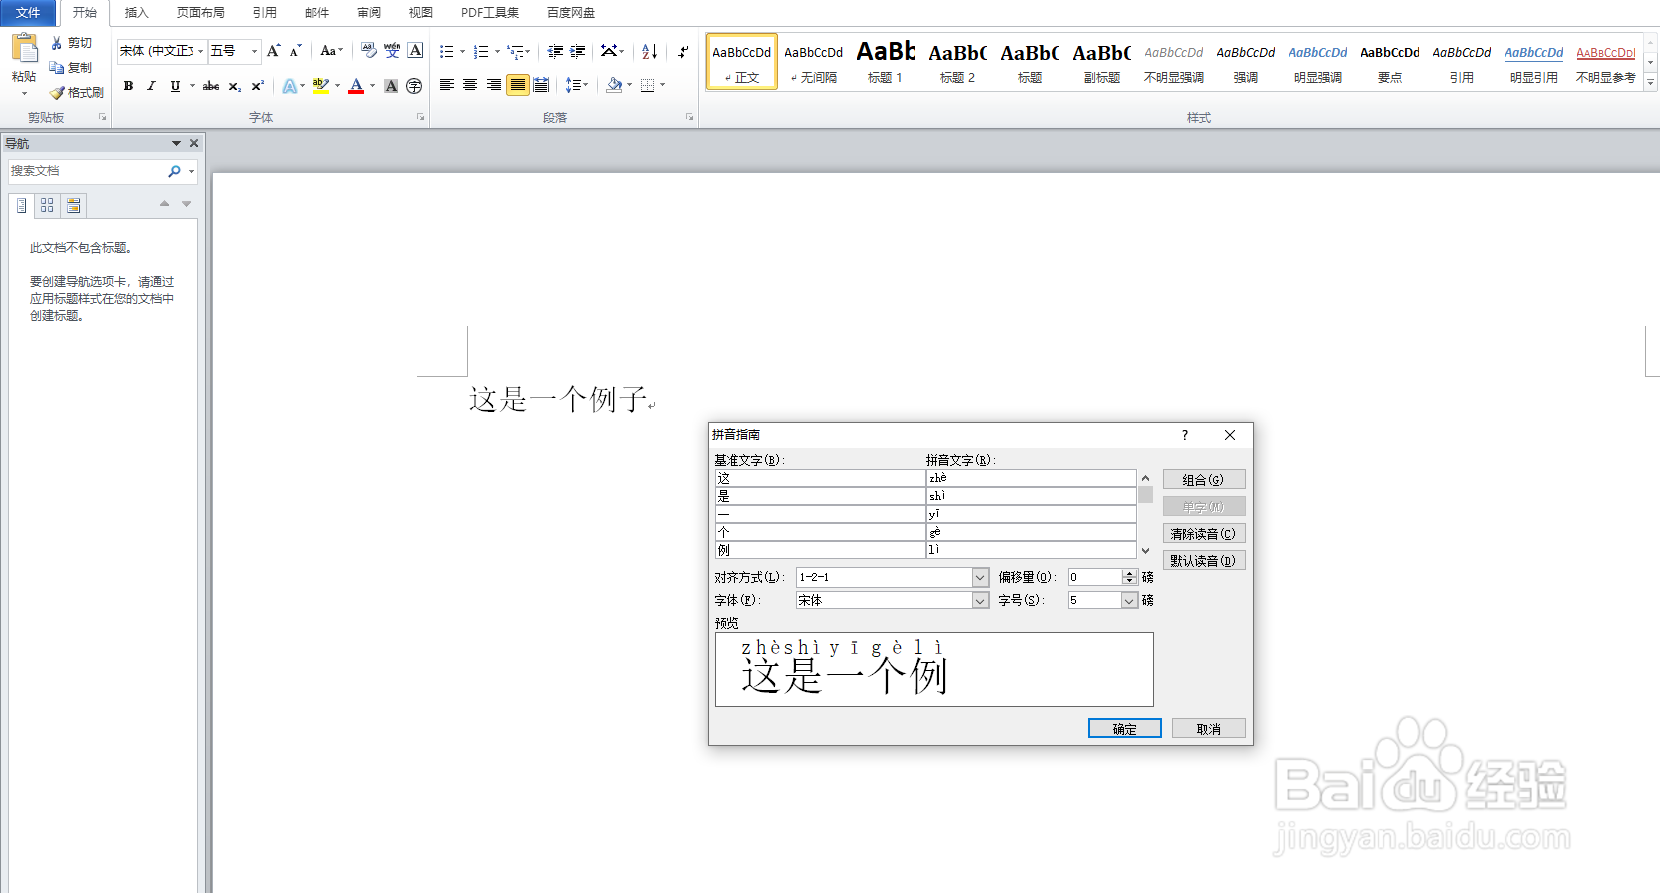Open alignment 1-2-1 dropdown in dialog

(x=980, y=577)
